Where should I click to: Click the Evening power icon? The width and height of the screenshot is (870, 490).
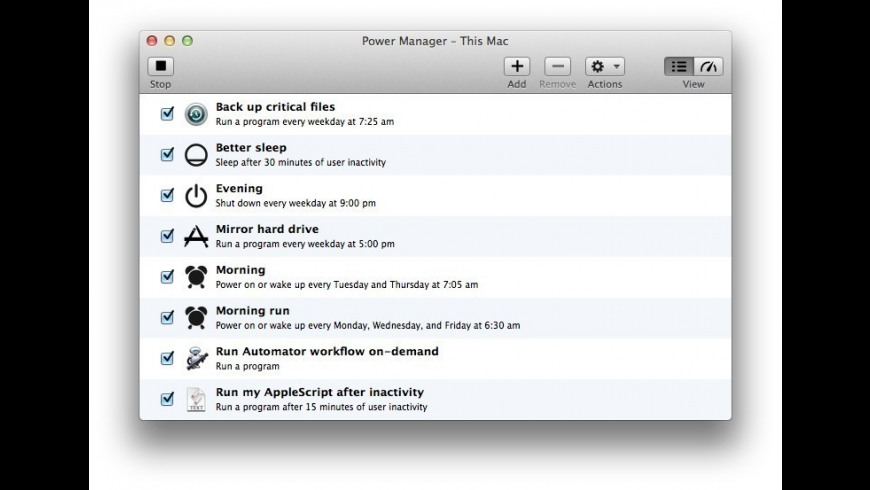click(x=196, y=196)
